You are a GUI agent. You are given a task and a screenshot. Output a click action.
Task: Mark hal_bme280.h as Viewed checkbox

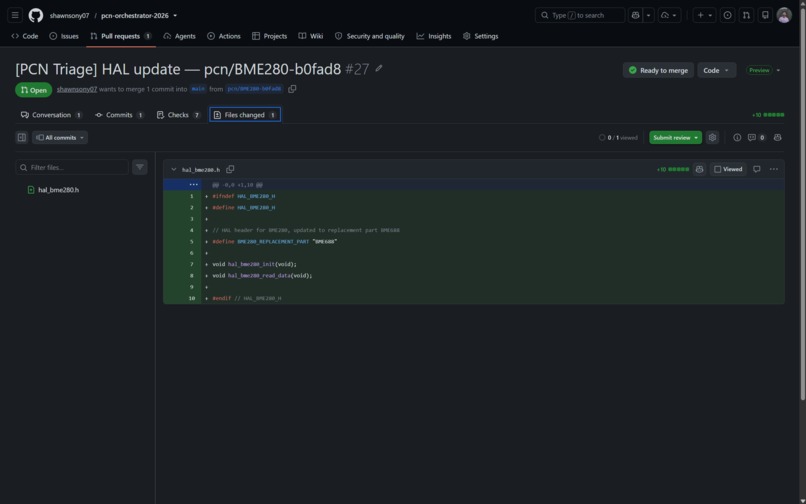click(728, 169)
